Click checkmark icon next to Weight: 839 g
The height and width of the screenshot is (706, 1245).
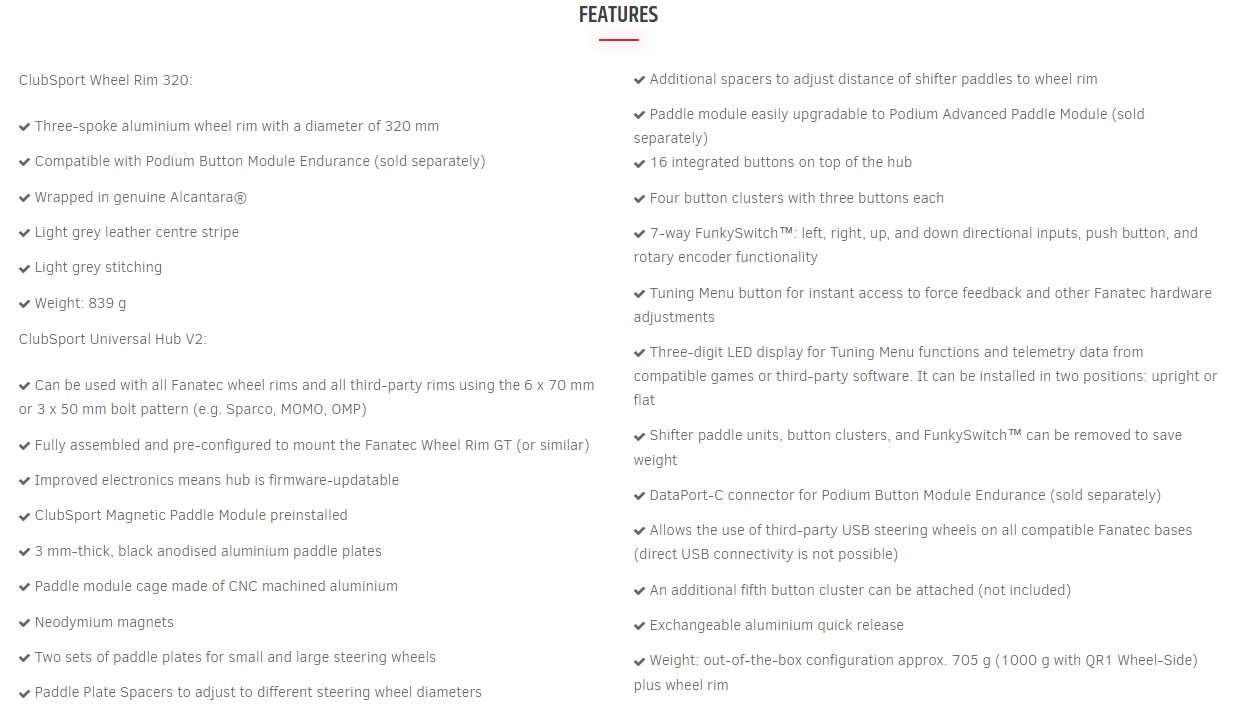(24, 304)
